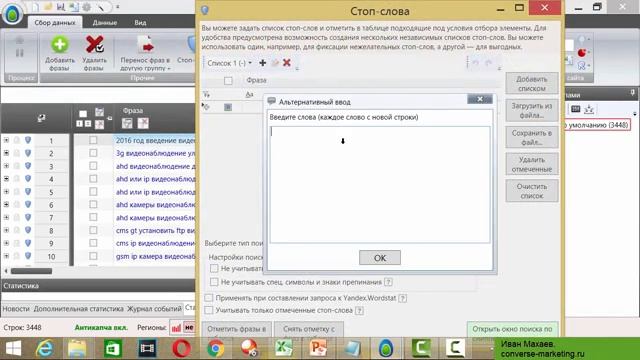Click the regions chart icon in status bar

[176, 327]
